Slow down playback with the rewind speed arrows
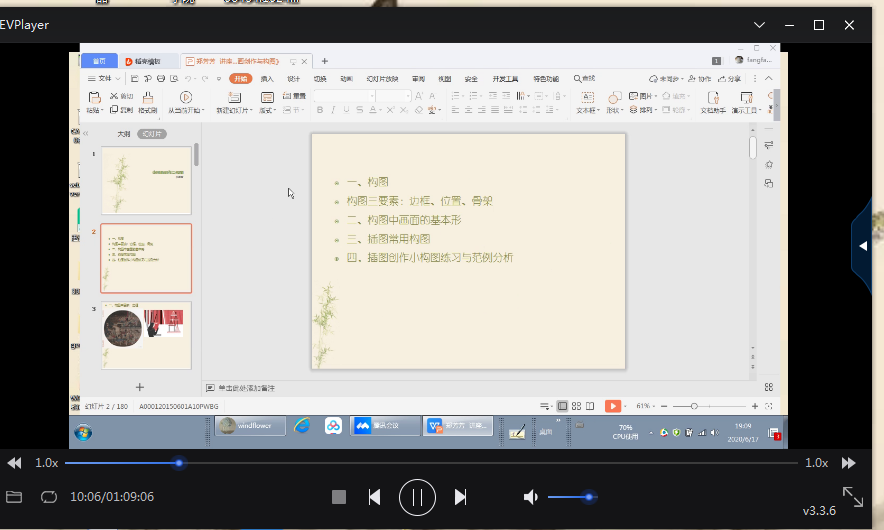This screenshot has height=530, width=884. [15, 463]
